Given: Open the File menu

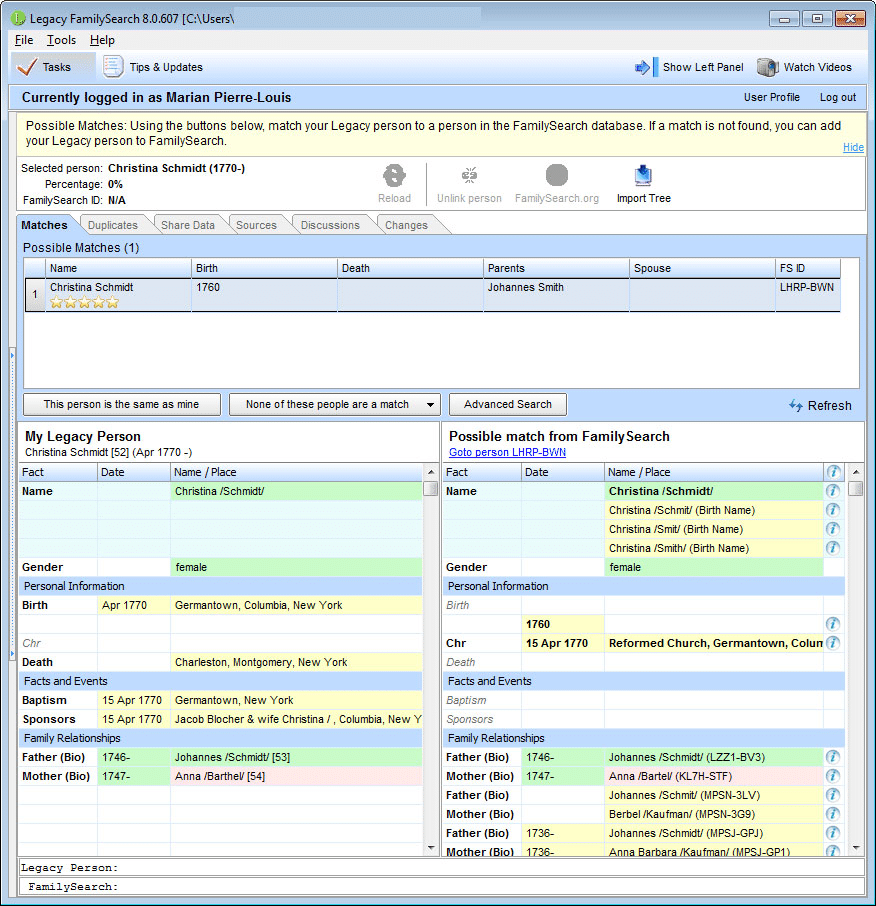Looking at the screenshot, I should (24, 40).
